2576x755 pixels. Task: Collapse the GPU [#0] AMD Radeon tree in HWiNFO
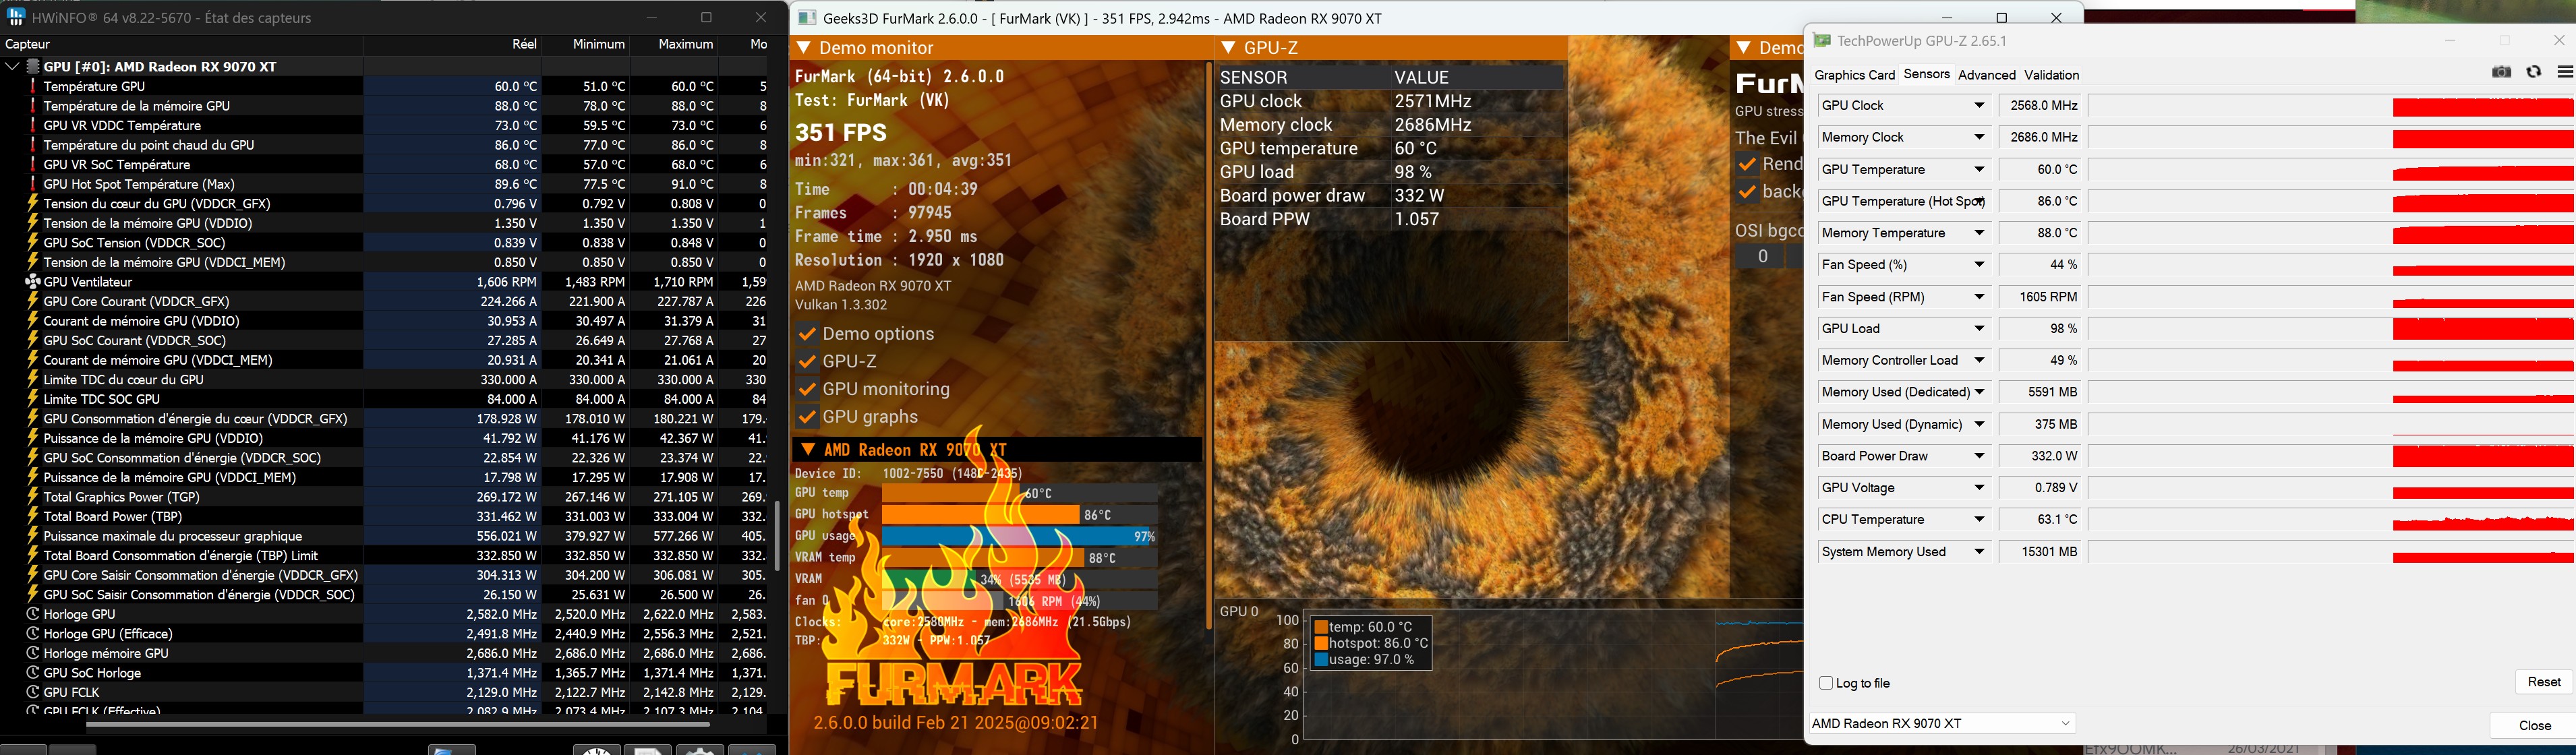(12, 67)
